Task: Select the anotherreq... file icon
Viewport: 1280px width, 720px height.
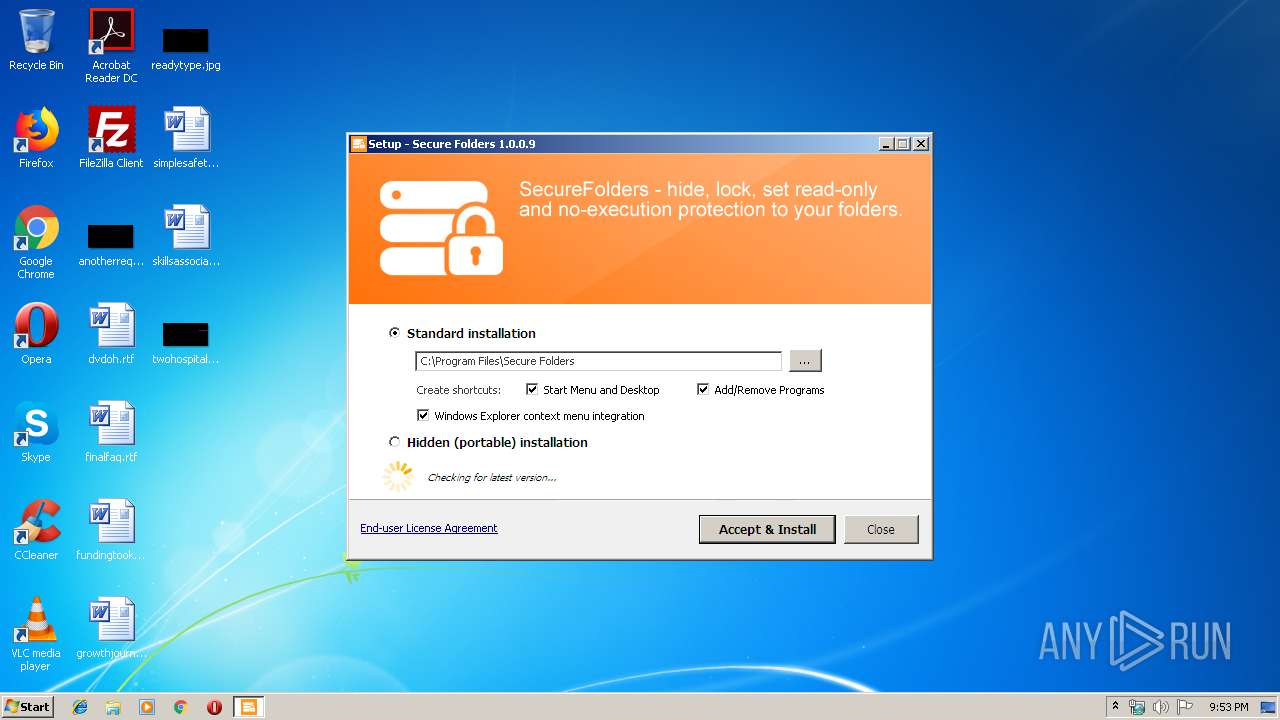Action: pos(111,245)
